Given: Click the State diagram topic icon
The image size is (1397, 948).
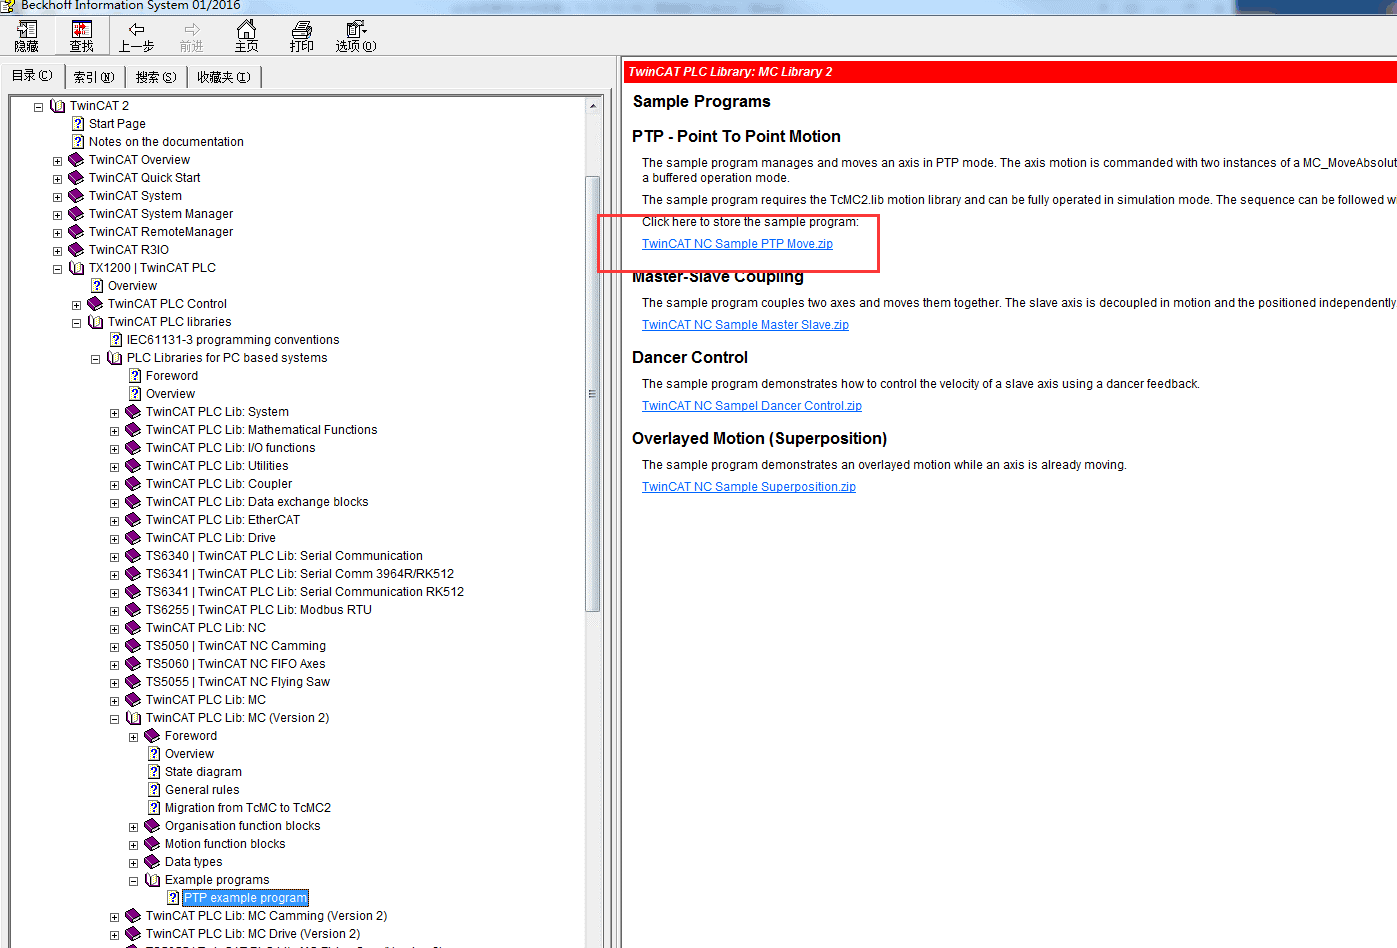Looking at the screenshot, I should tap(154, 771).
